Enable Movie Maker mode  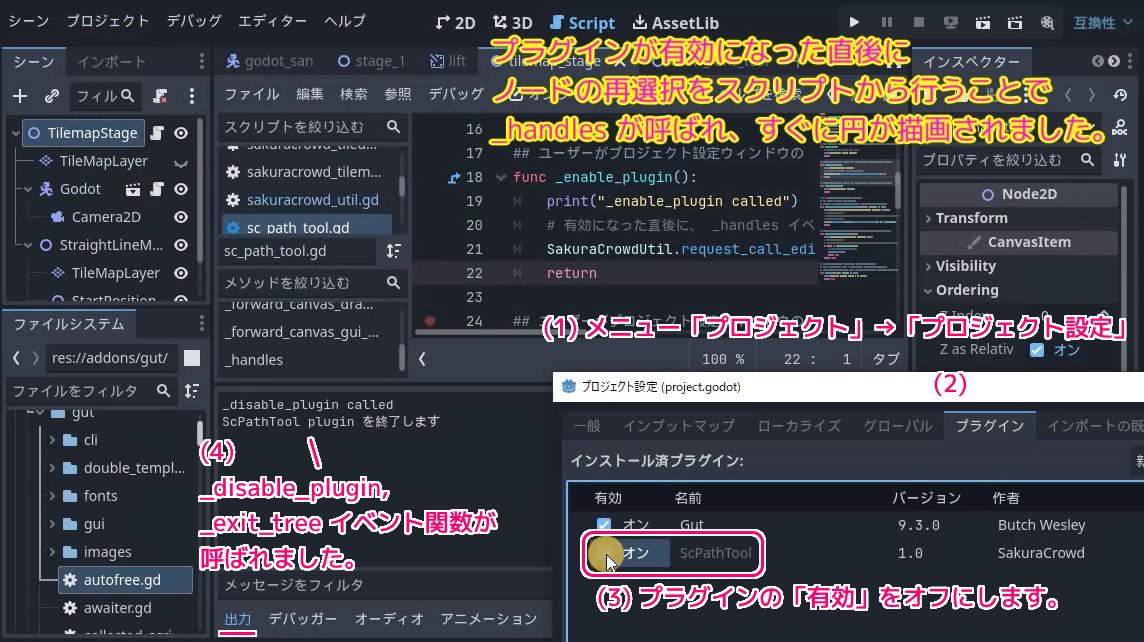[x=1047, y=23]
